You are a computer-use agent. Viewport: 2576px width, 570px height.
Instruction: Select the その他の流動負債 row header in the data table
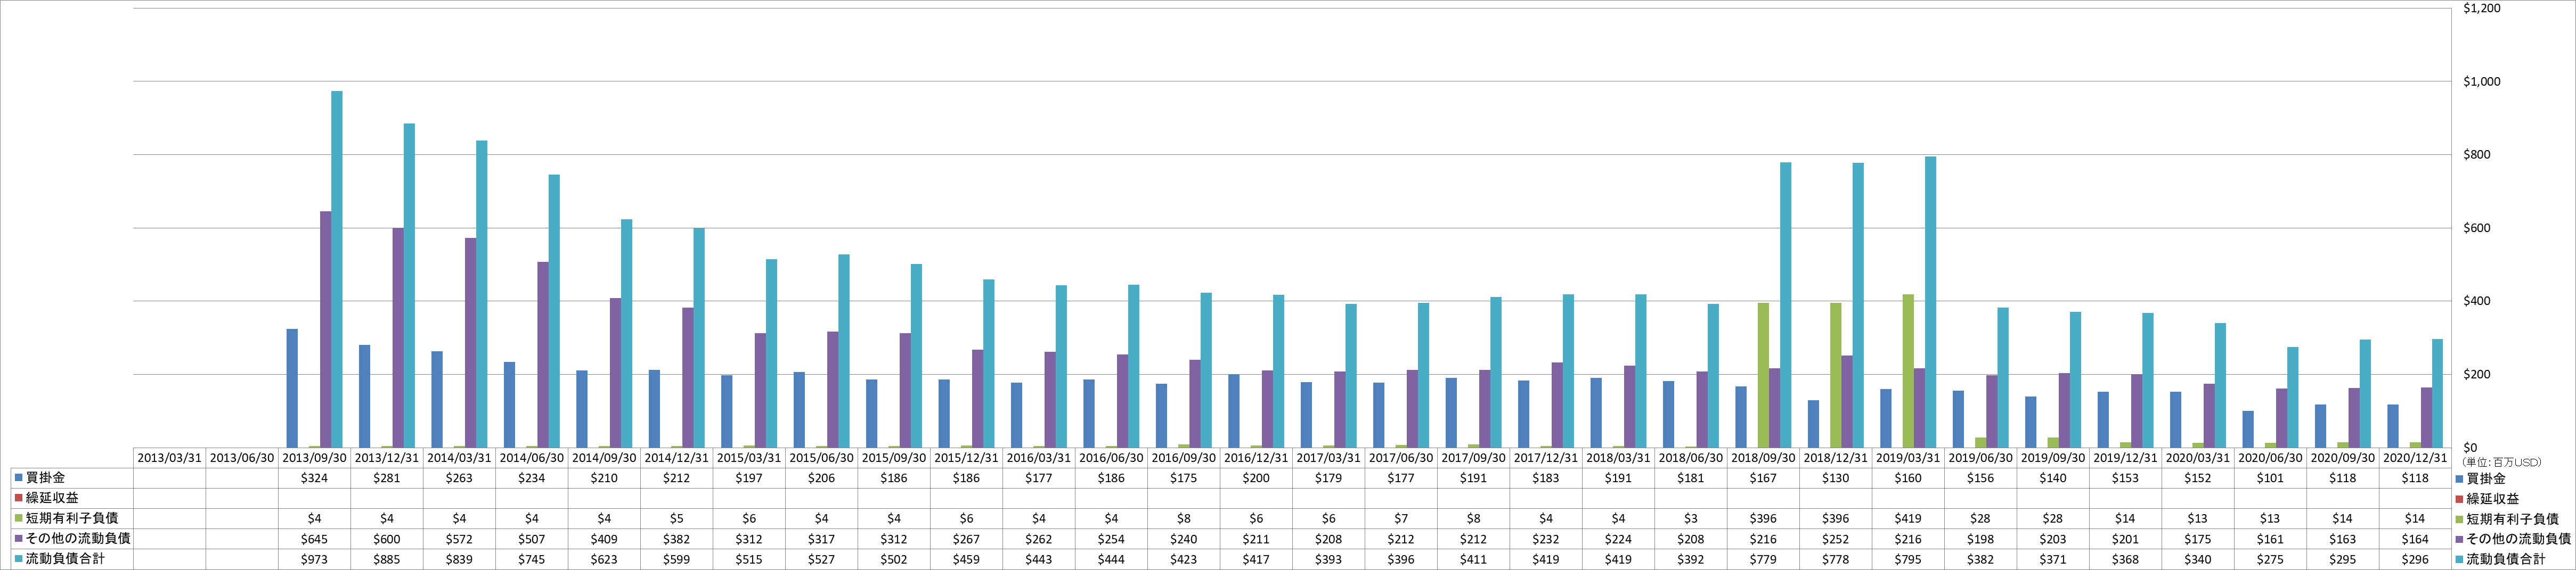coord(72,538)
